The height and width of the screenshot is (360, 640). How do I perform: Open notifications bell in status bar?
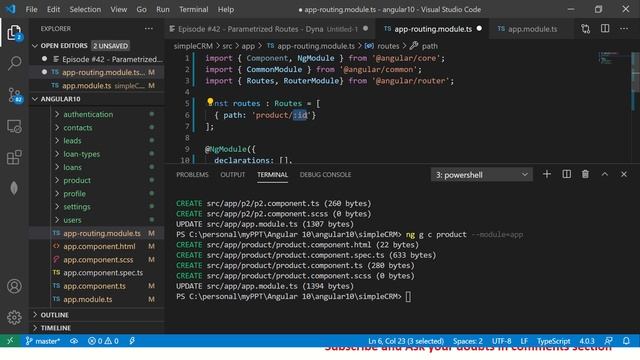626,341
